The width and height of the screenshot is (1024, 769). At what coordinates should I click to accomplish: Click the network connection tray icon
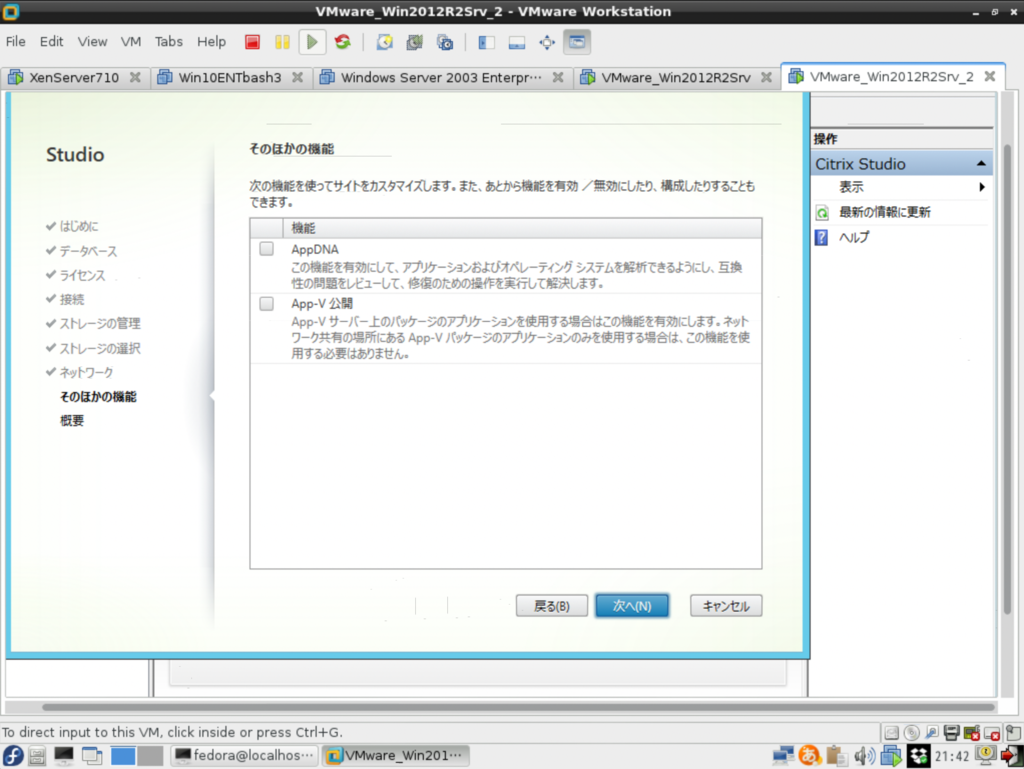[782, 756]
